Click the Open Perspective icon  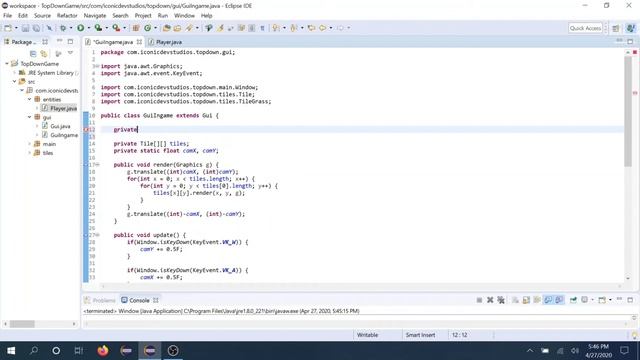click(x=616, y=28)
